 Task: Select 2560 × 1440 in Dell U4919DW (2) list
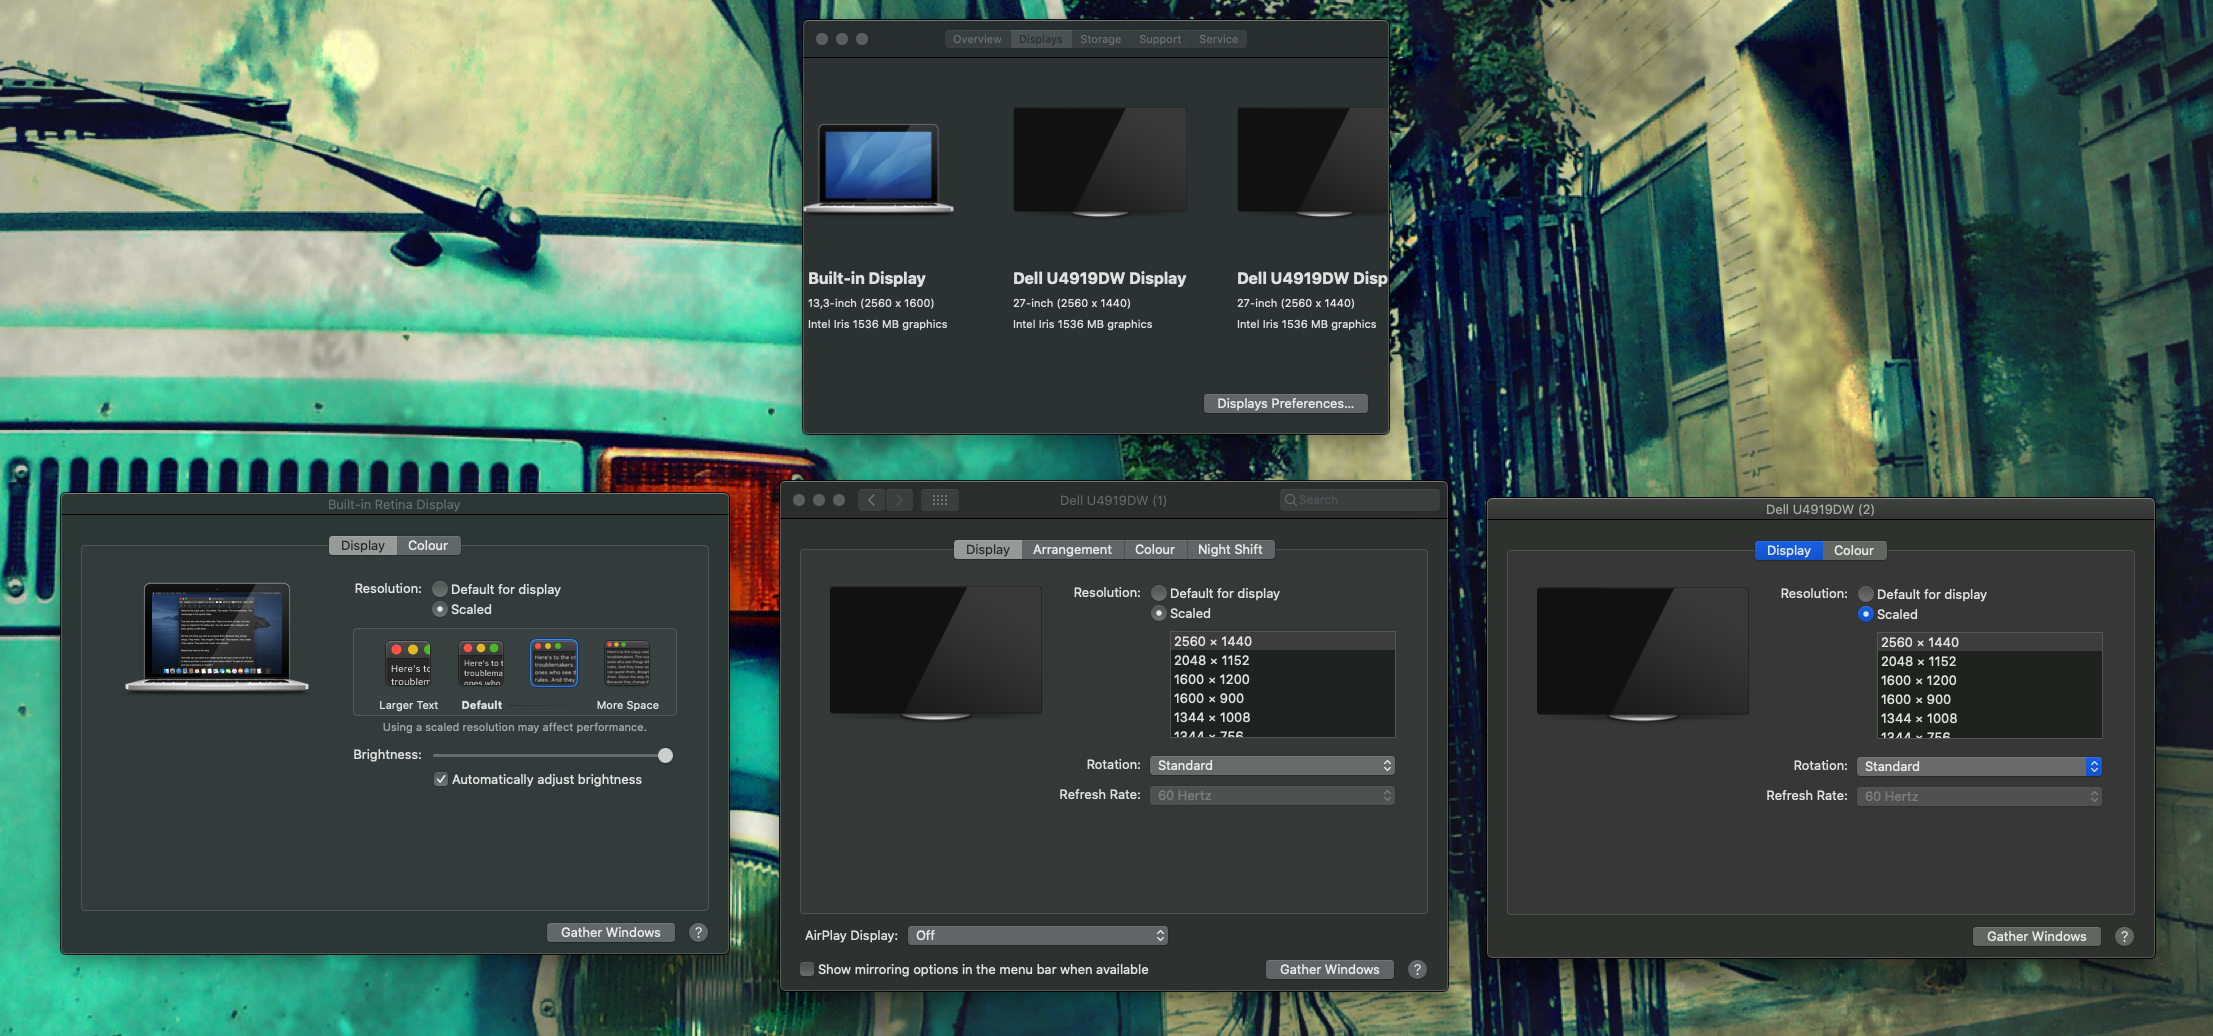(x=1989, y=642)
